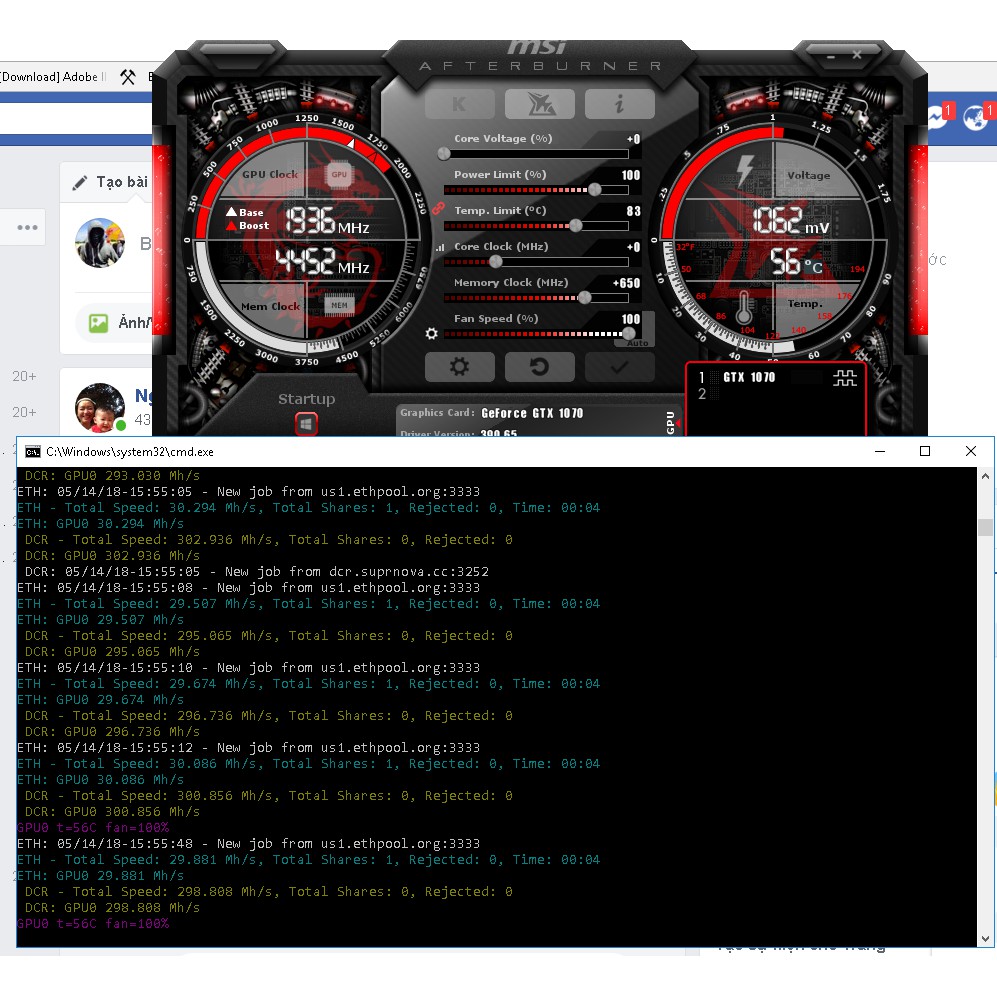
Task: Open the [Download] Adobe bookmark
Action: (52, 77)
